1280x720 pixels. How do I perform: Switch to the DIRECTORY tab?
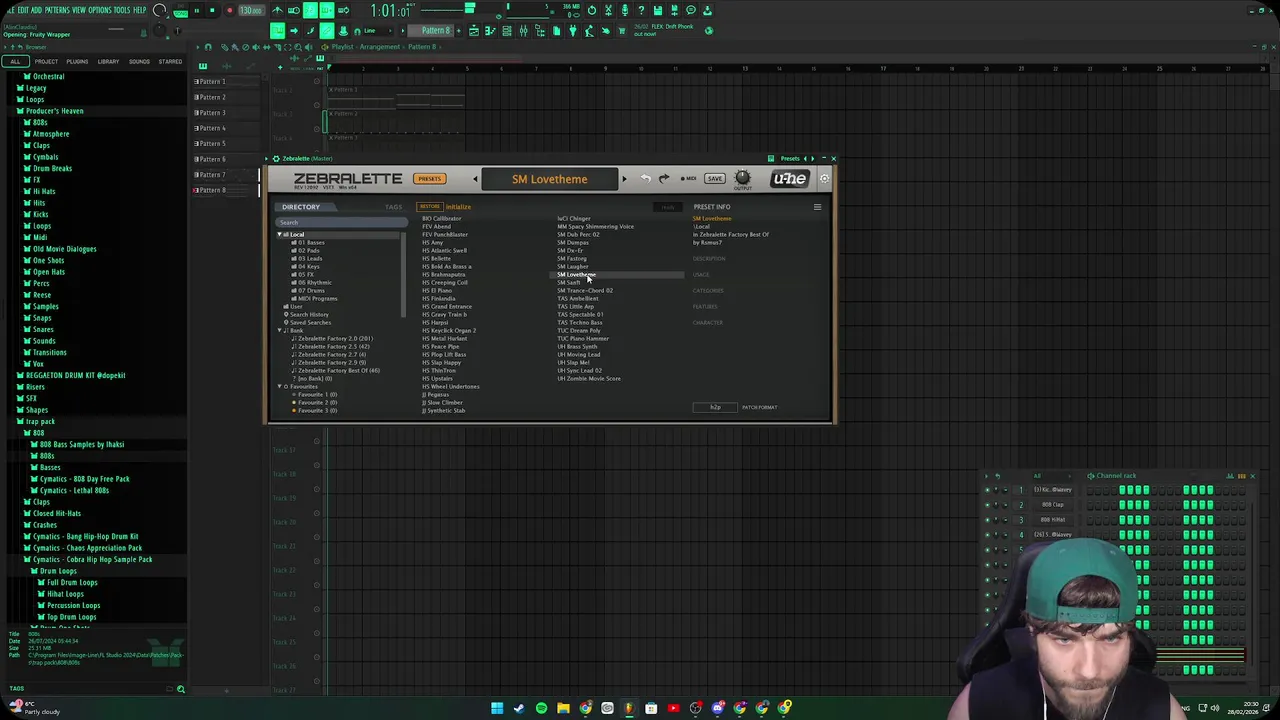point(301,207)
